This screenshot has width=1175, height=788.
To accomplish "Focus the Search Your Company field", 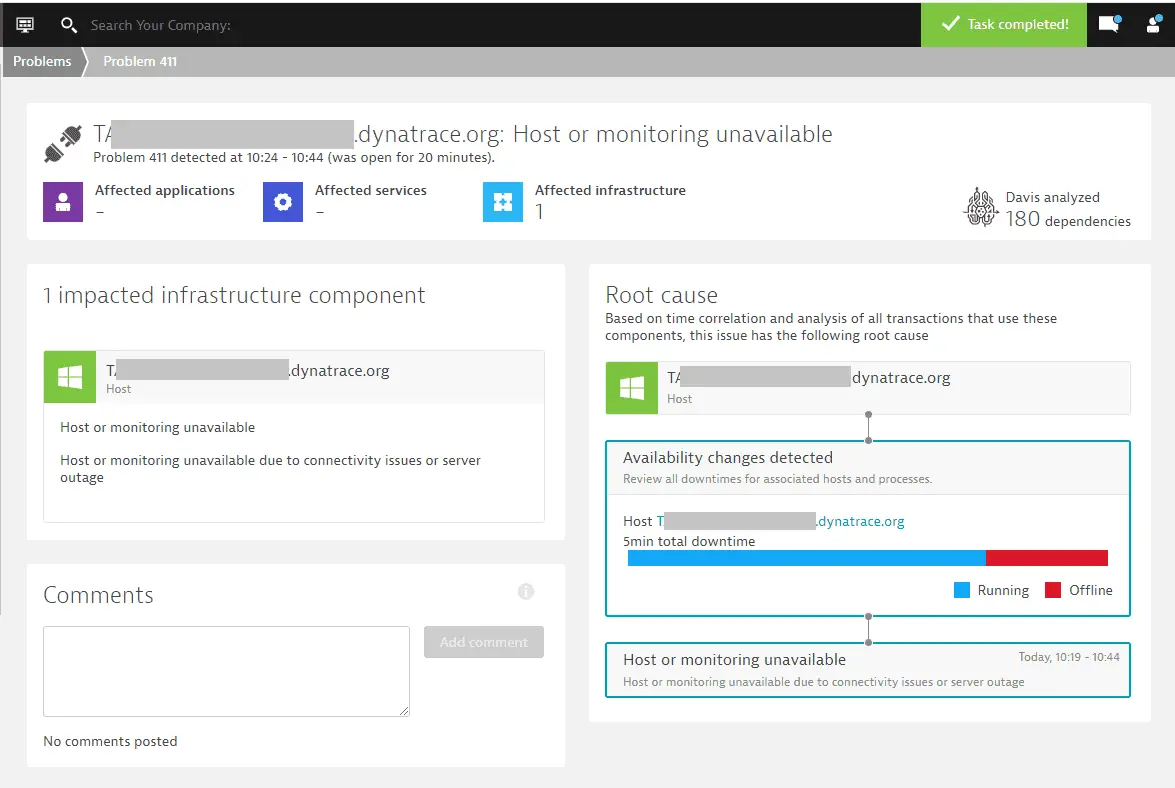I will click(x=160, y=25).
